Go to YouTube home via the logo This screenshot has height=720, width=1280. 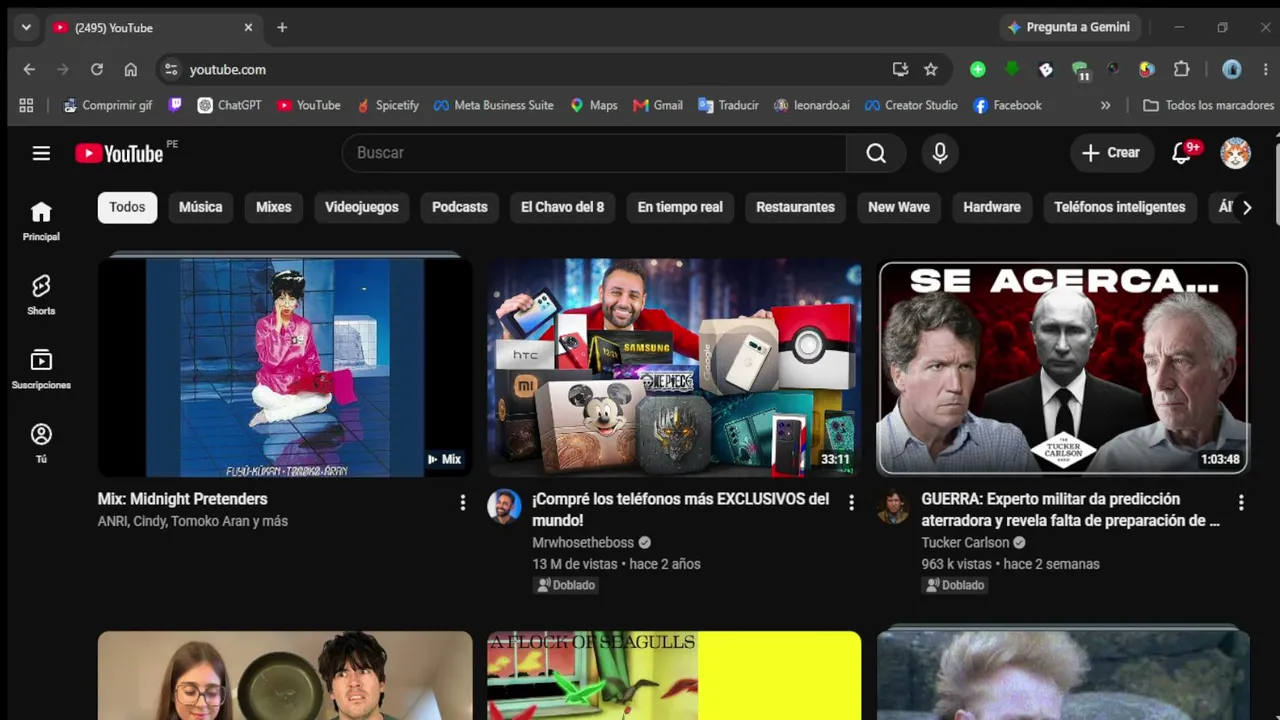[119, 153]
